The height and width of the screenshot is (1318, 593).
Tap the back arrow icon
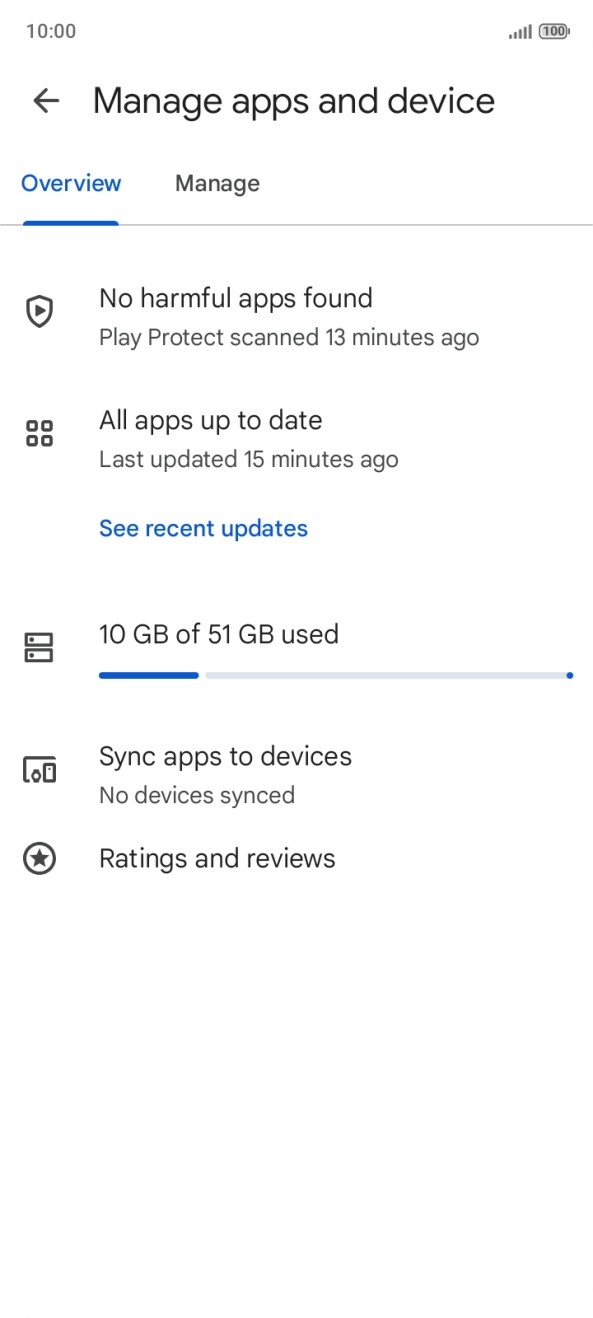point(46,101)
